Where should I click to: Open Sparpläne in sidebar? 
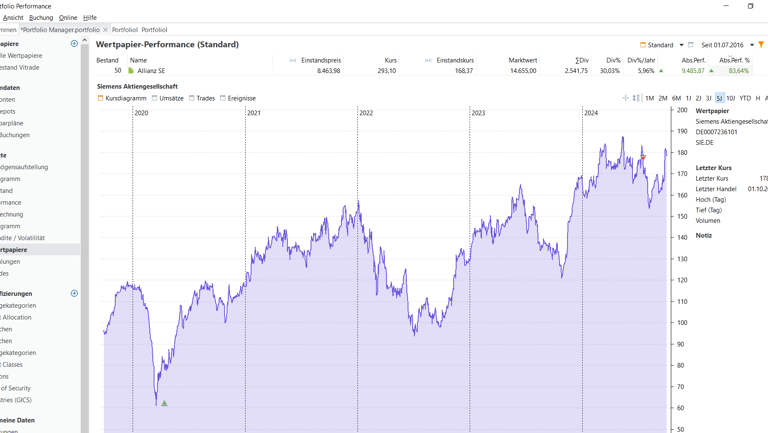12,123
